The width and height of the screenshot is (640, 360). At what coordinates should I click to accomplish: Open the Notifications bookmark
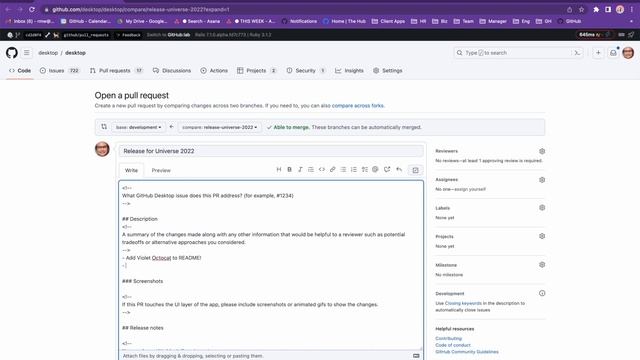300,21
